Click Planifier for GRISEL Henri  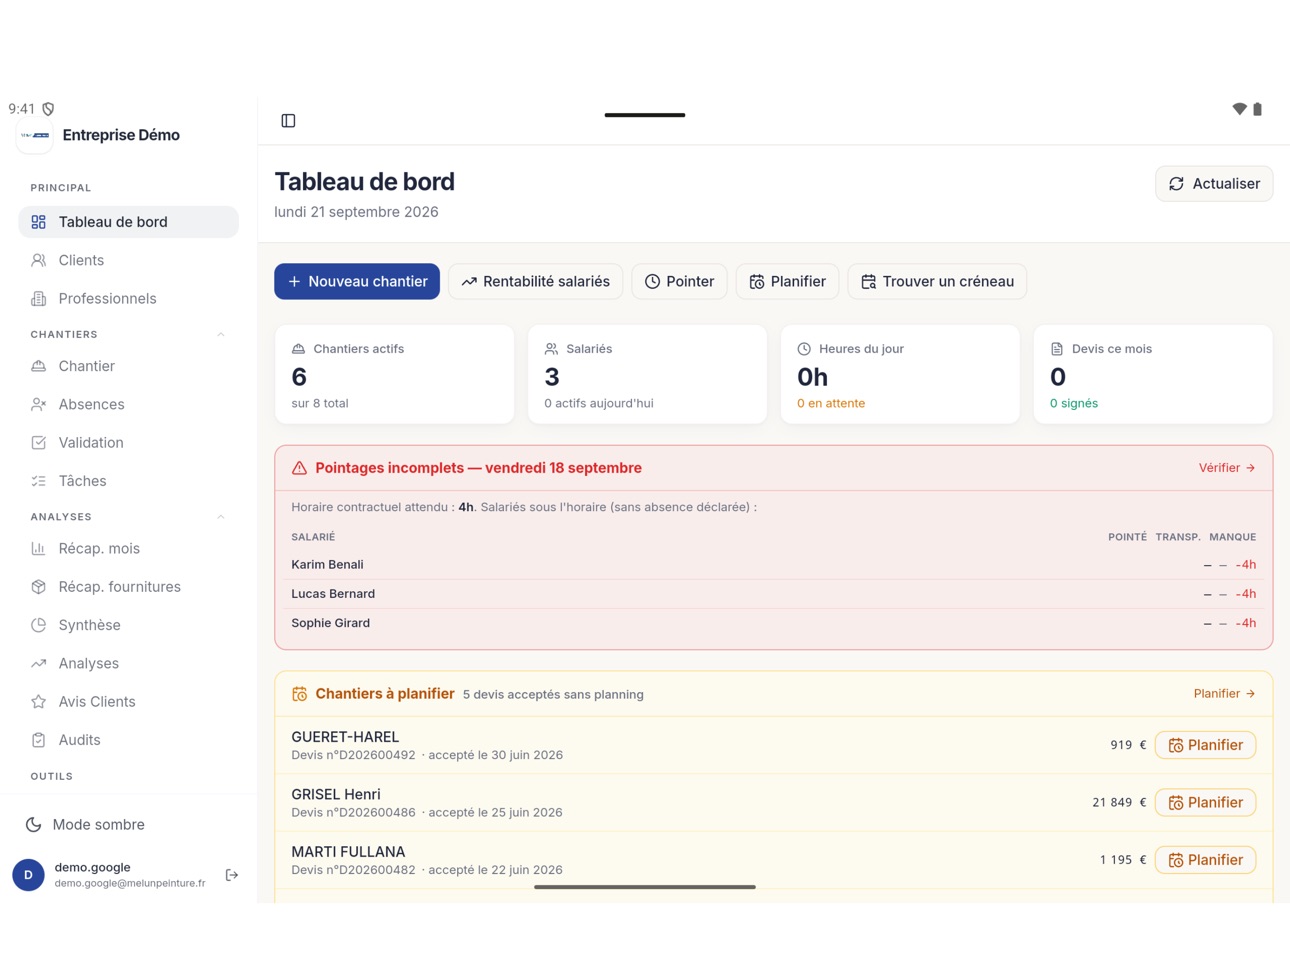click(1205, 802)
